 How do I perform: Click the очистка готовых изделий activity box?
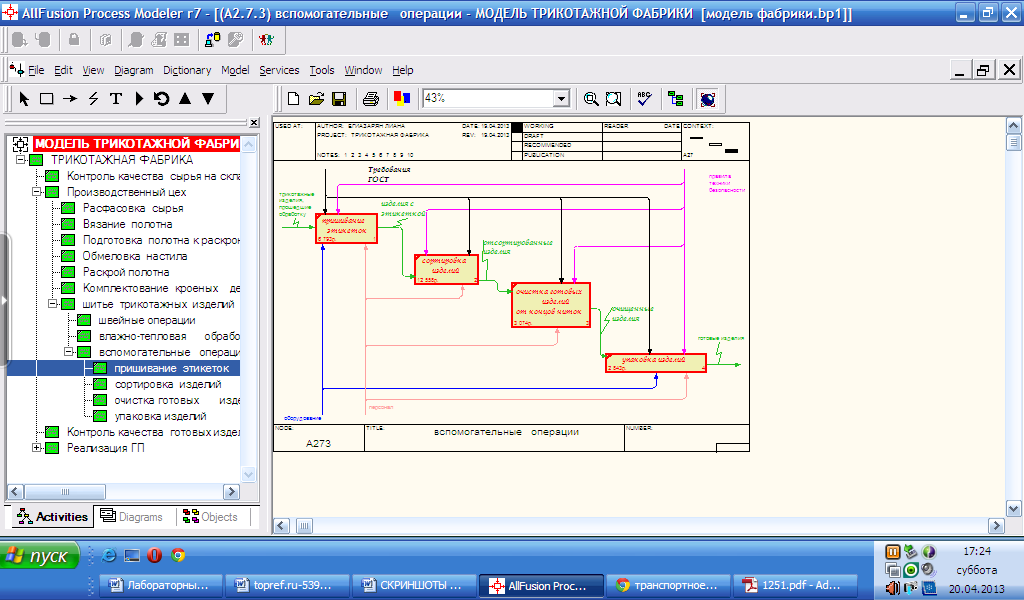coord(551,305)
